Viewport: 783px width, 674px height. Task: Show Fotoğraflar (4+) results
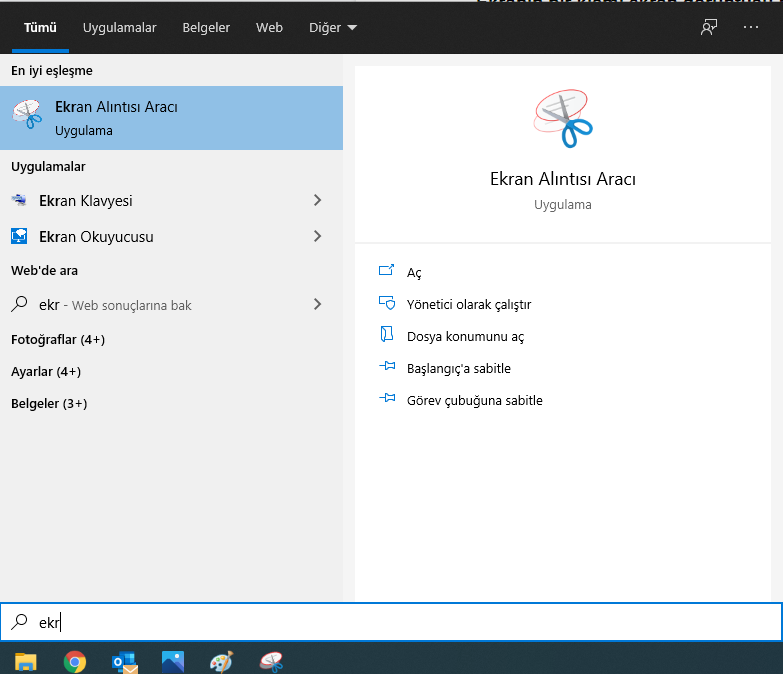click(58, 339)
